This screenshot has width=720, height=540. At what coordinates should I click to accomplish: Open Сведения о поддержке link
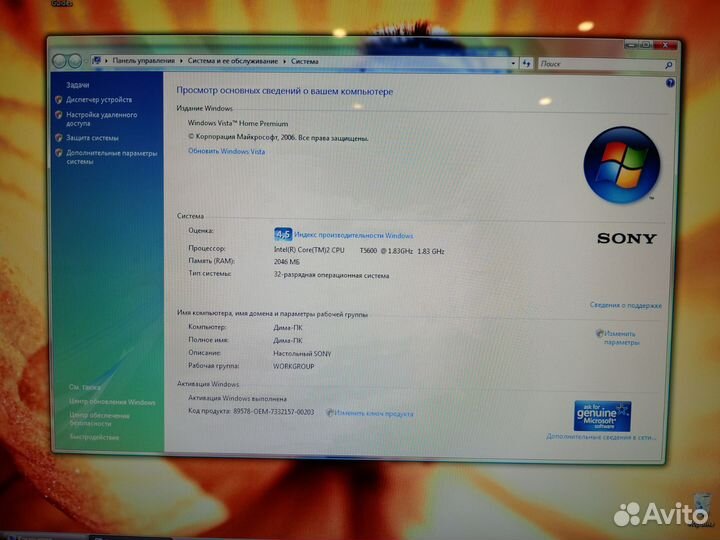pyautogui.click(x=625, y=305)
